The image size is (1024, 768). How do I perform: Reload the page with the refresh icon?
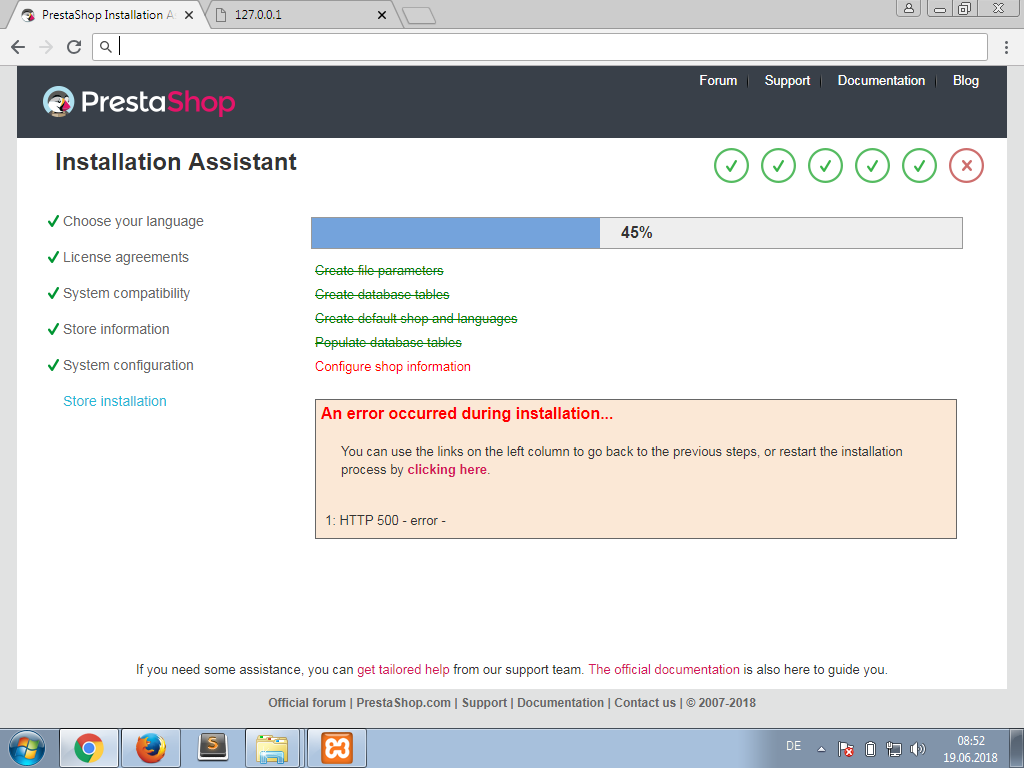coord(74,47)
